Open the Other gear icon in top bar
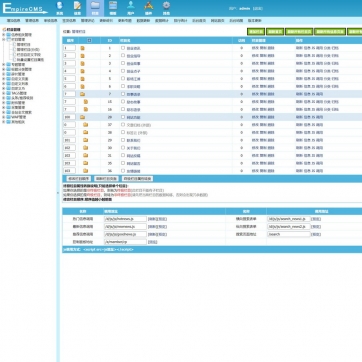Screen dimensions: 362x362 coord(166,8)
